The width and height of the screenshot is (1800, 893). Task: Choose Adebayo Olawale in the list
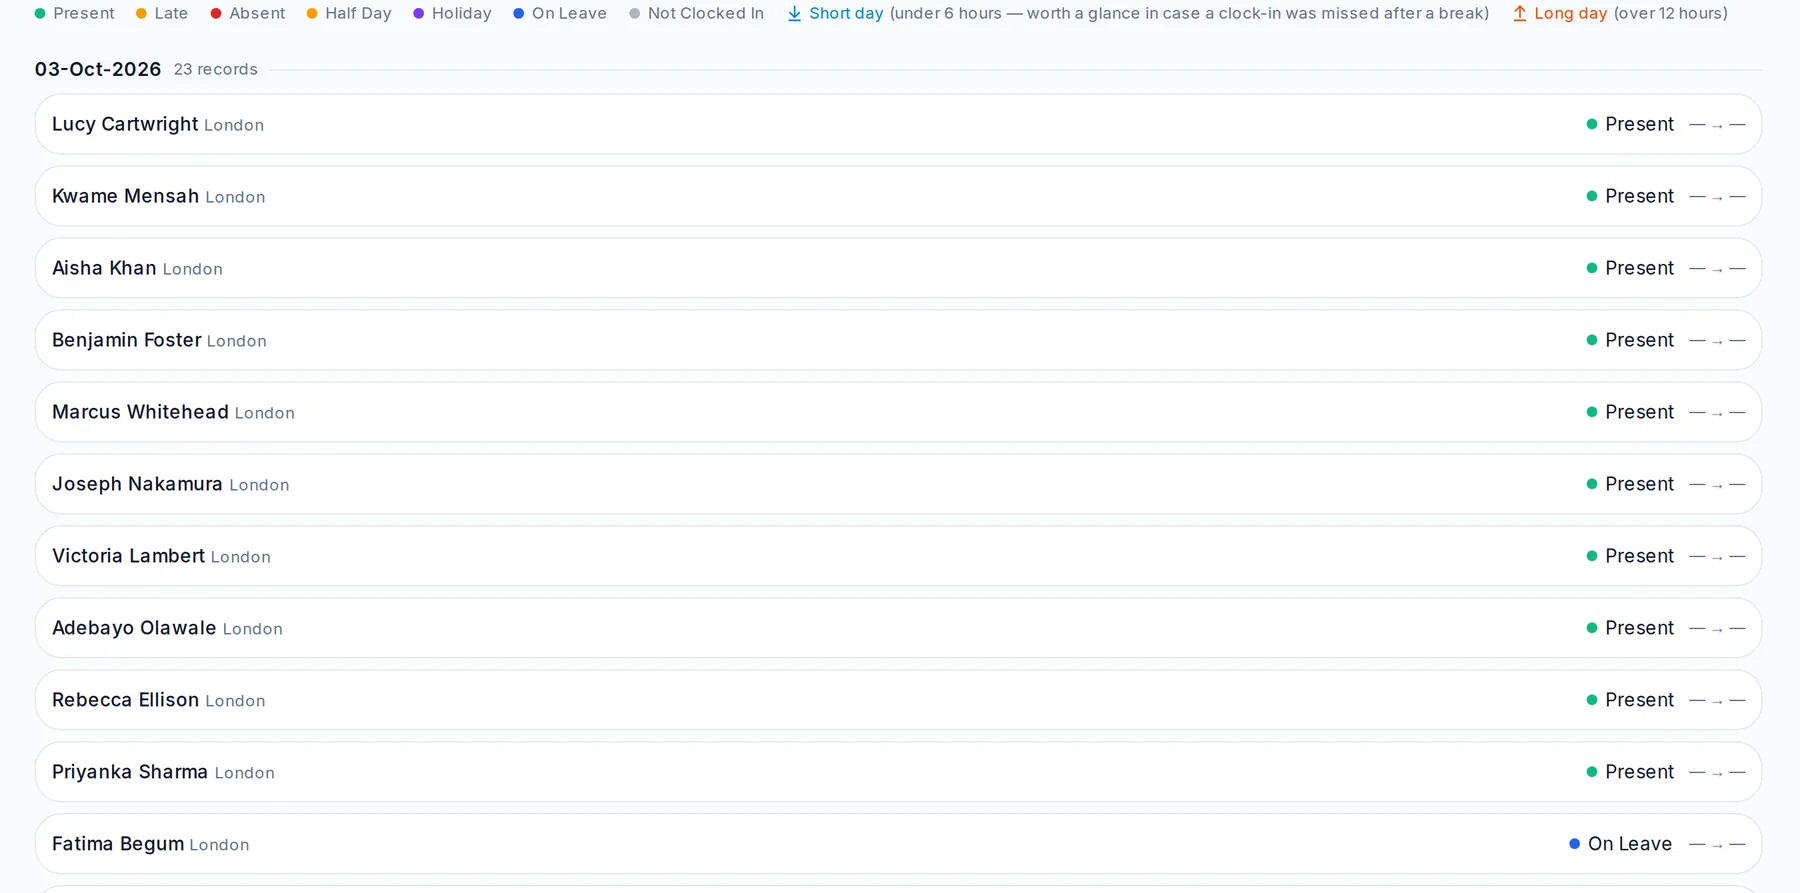click(898, 628)
